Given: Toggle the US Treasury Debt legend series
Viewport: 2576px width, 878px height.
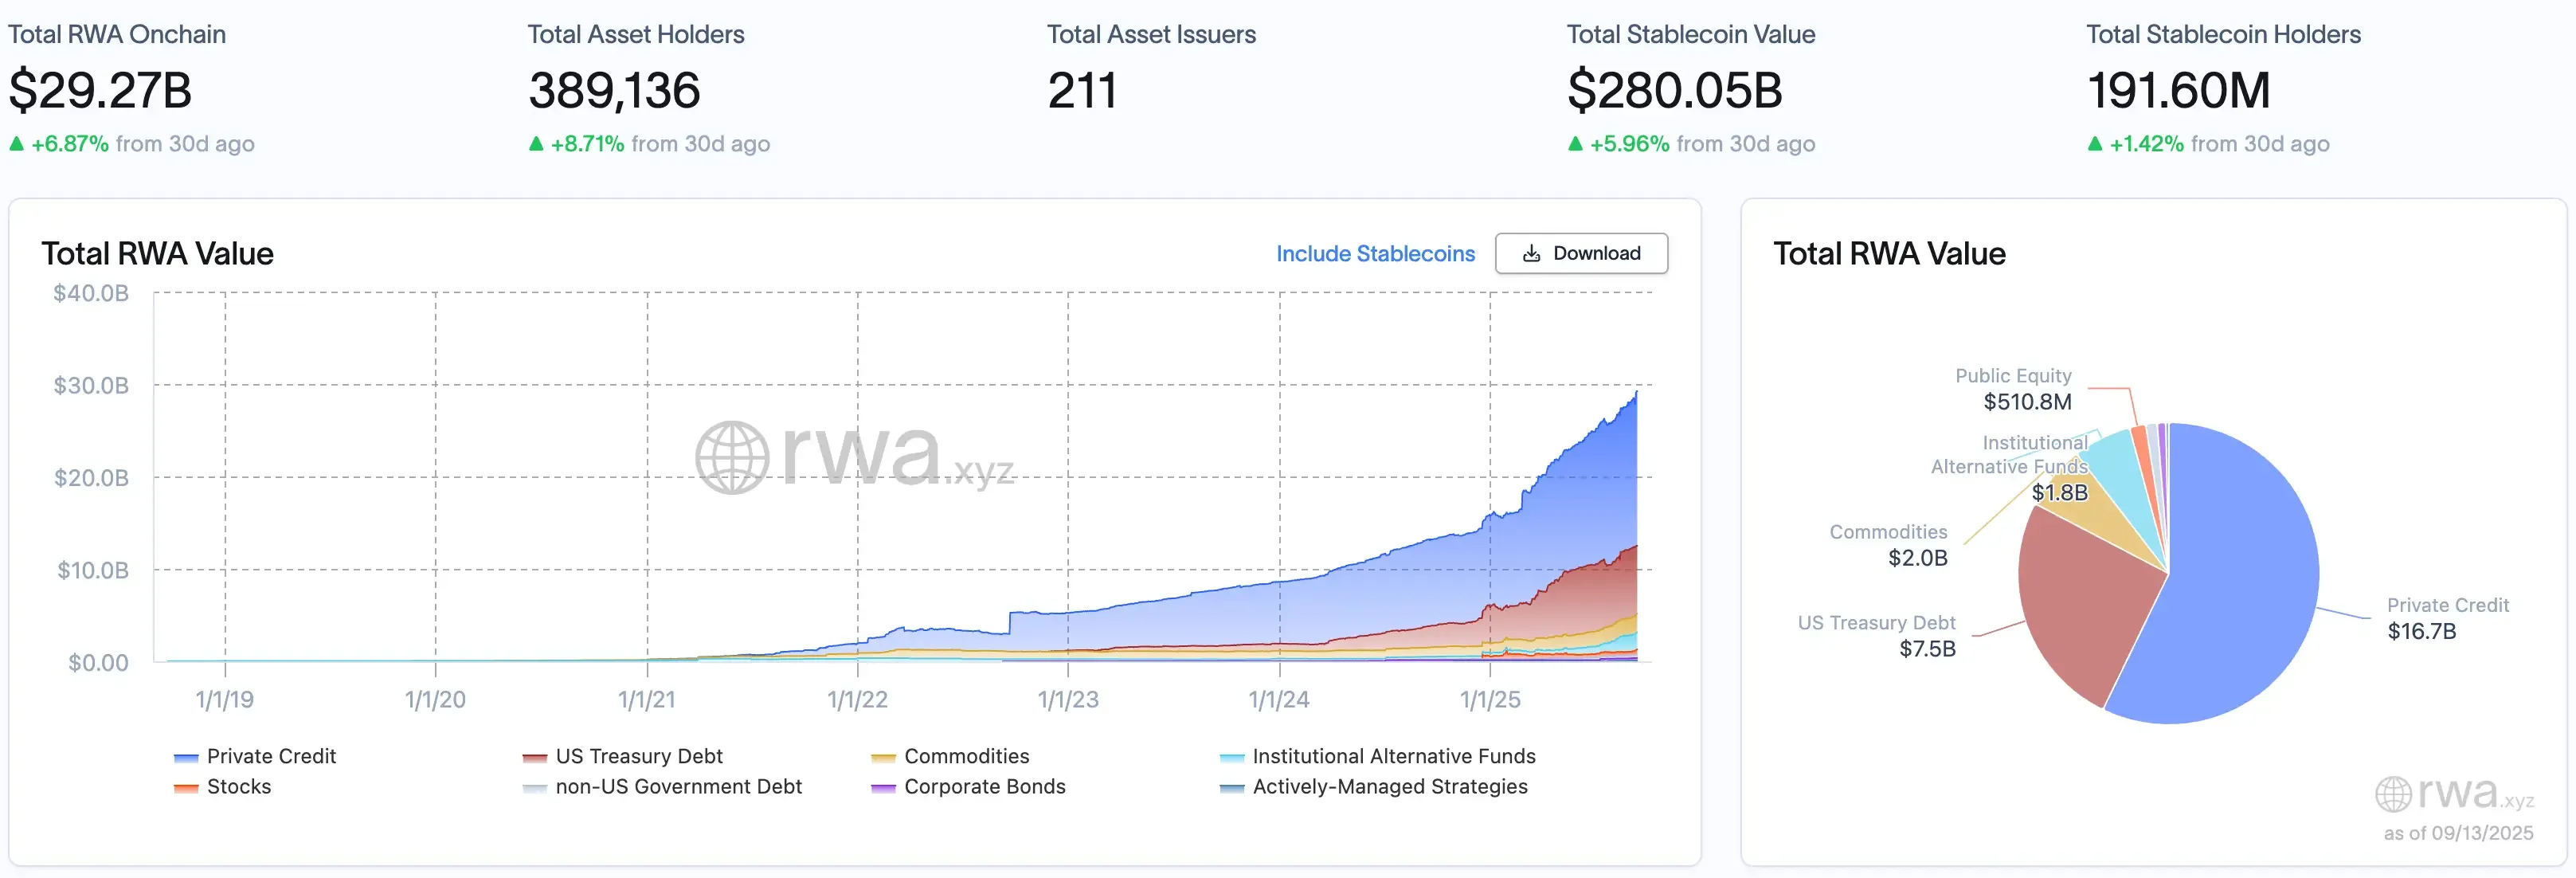Looking at the screenshot, I should click(x=638, y=757).
